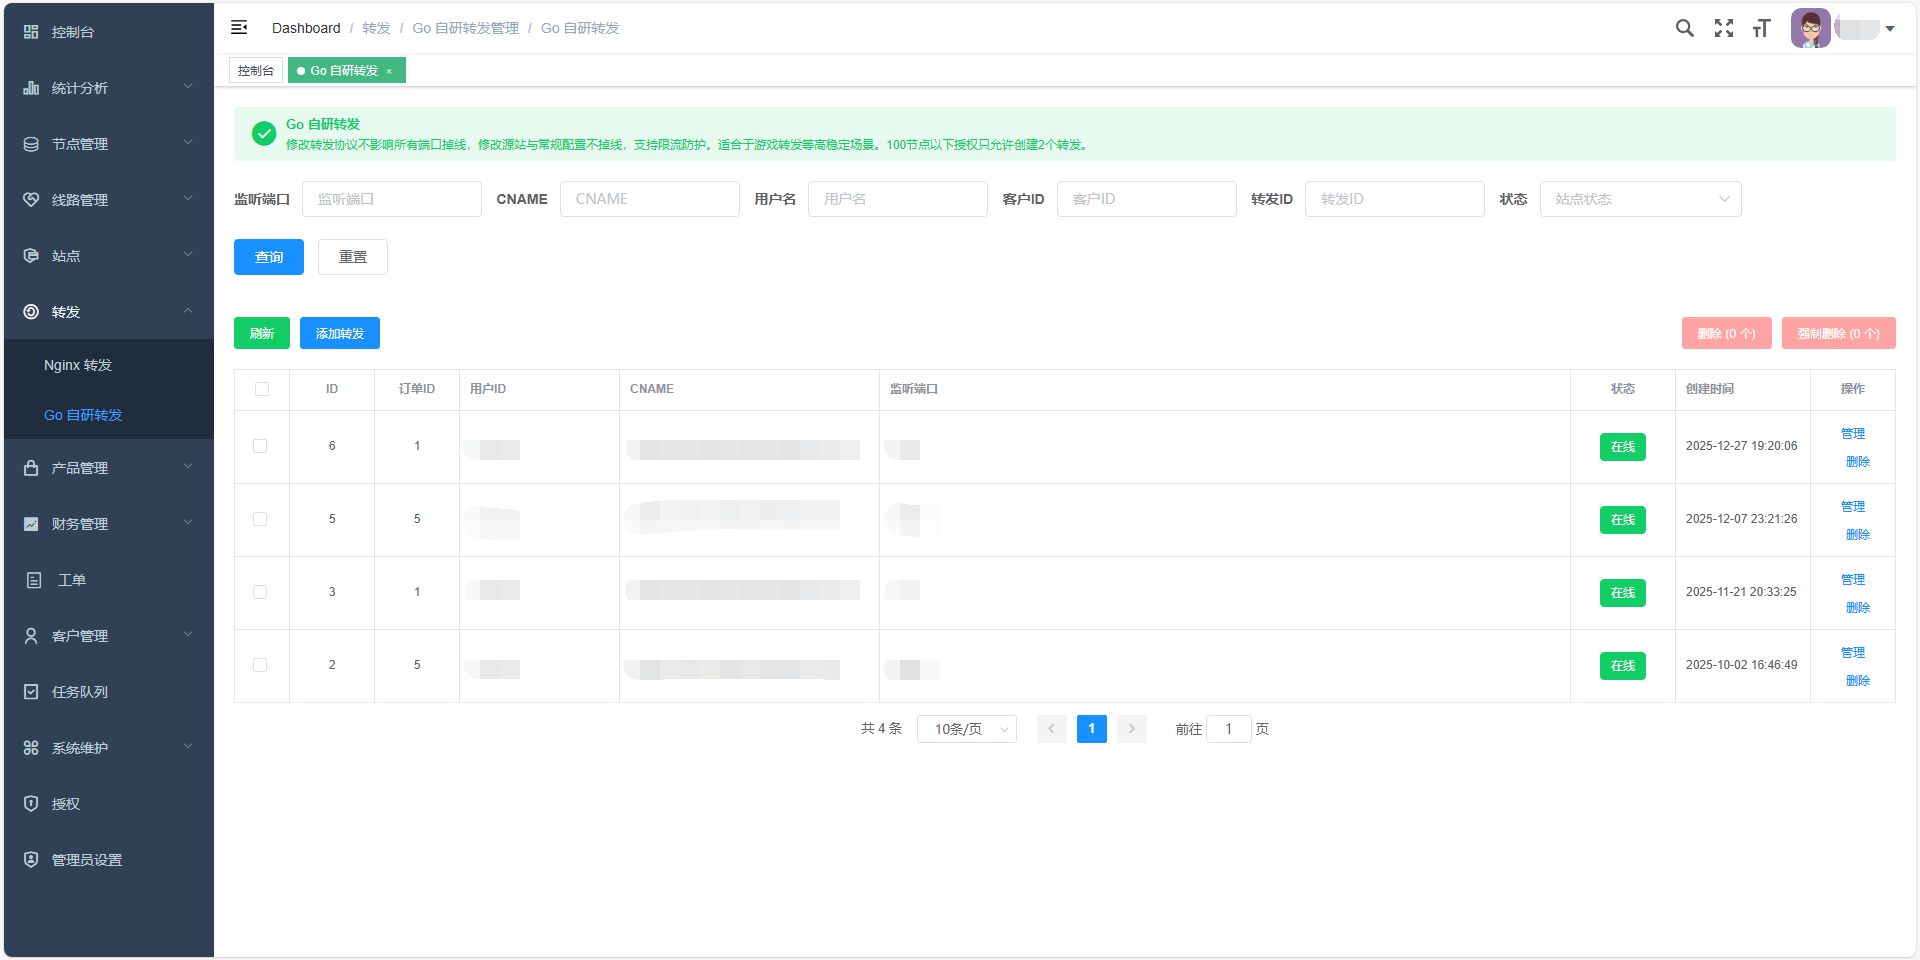Click the blue 查询 button
Image resolution: width=1920 pixels, height=960 pixels.
click(x=268, y=257)
